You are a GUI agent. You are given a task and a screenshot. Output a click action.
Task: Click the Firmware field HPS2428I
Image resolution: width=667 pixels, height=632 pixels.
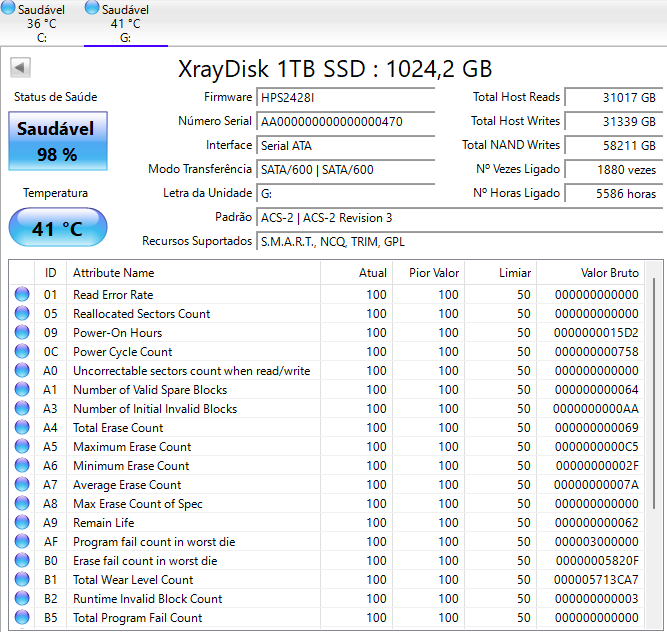(346, 98)
